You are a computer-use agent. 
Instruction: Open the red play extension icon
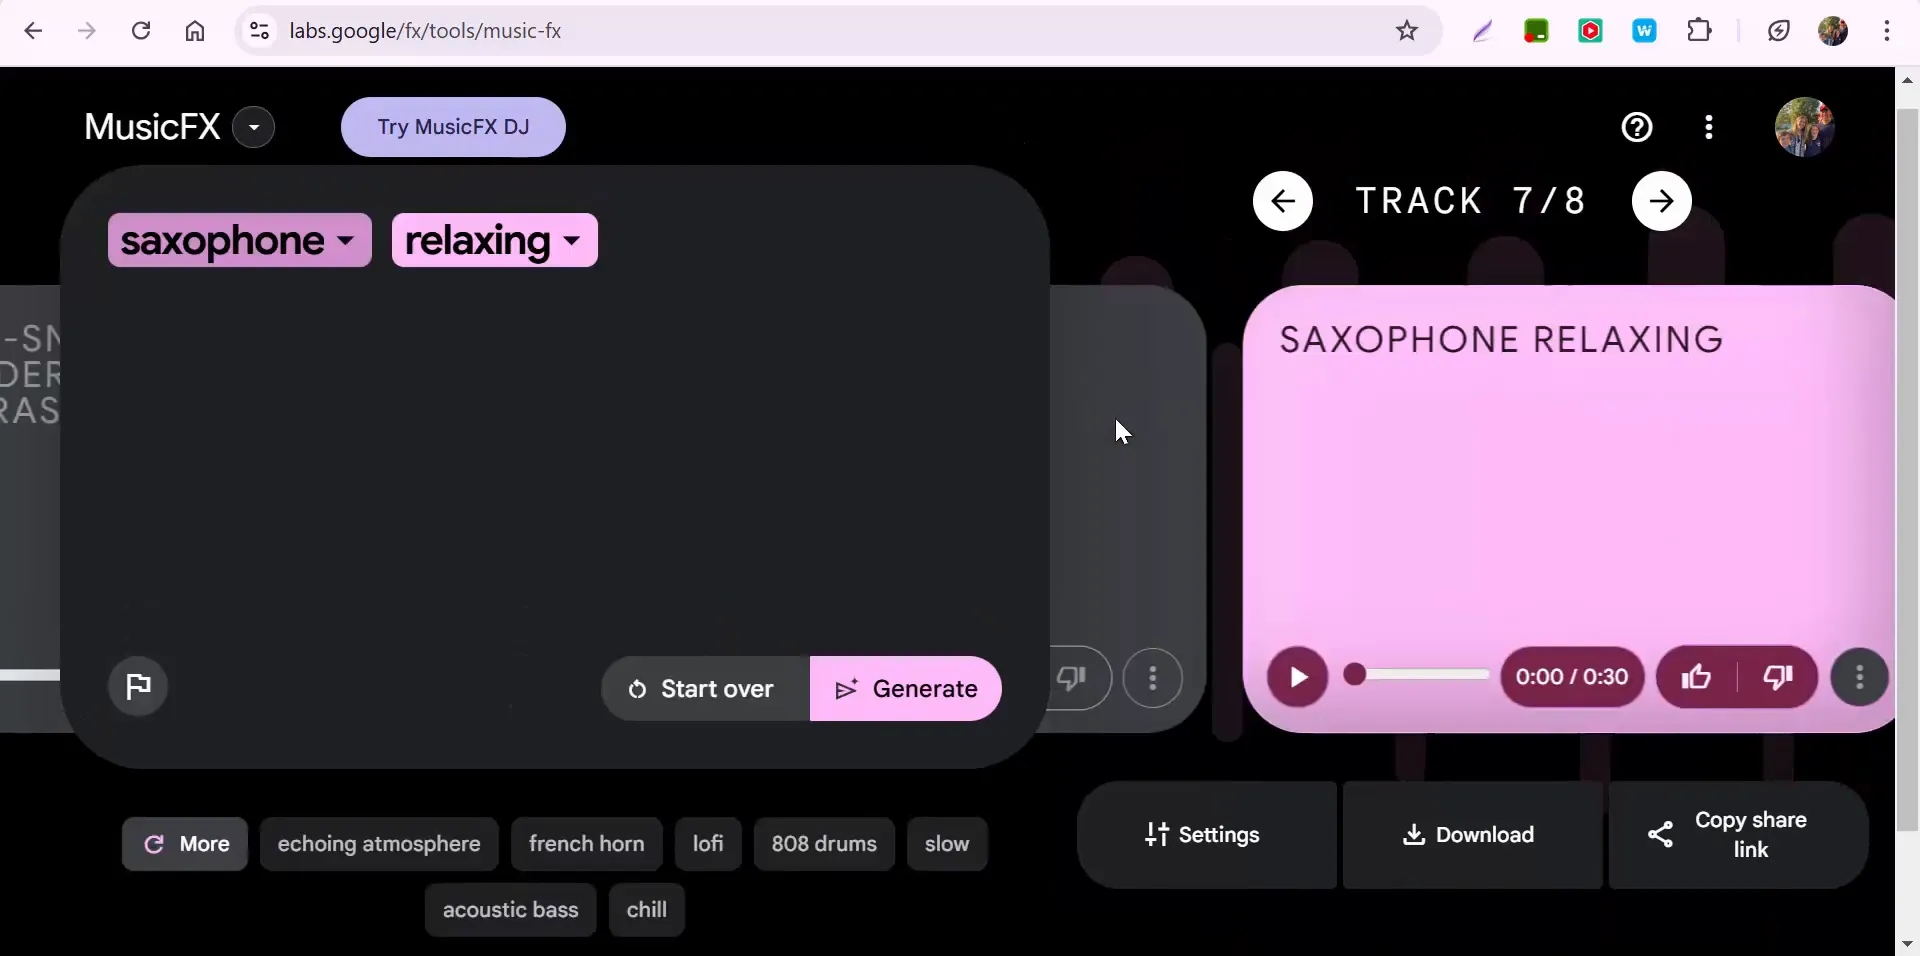coord(1590,31)
